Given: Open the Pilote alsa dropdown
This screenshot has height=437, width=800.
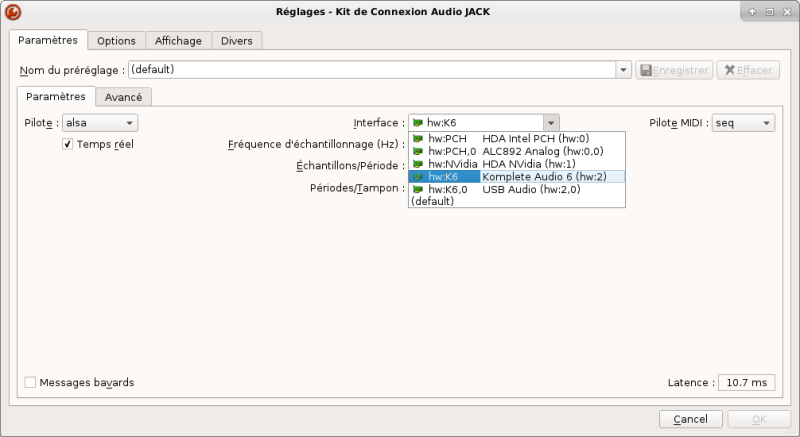Looking at the screenshot, I should (100, 123).
